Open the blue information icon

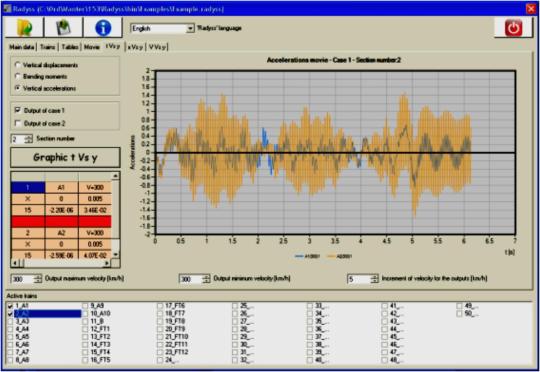103,28
